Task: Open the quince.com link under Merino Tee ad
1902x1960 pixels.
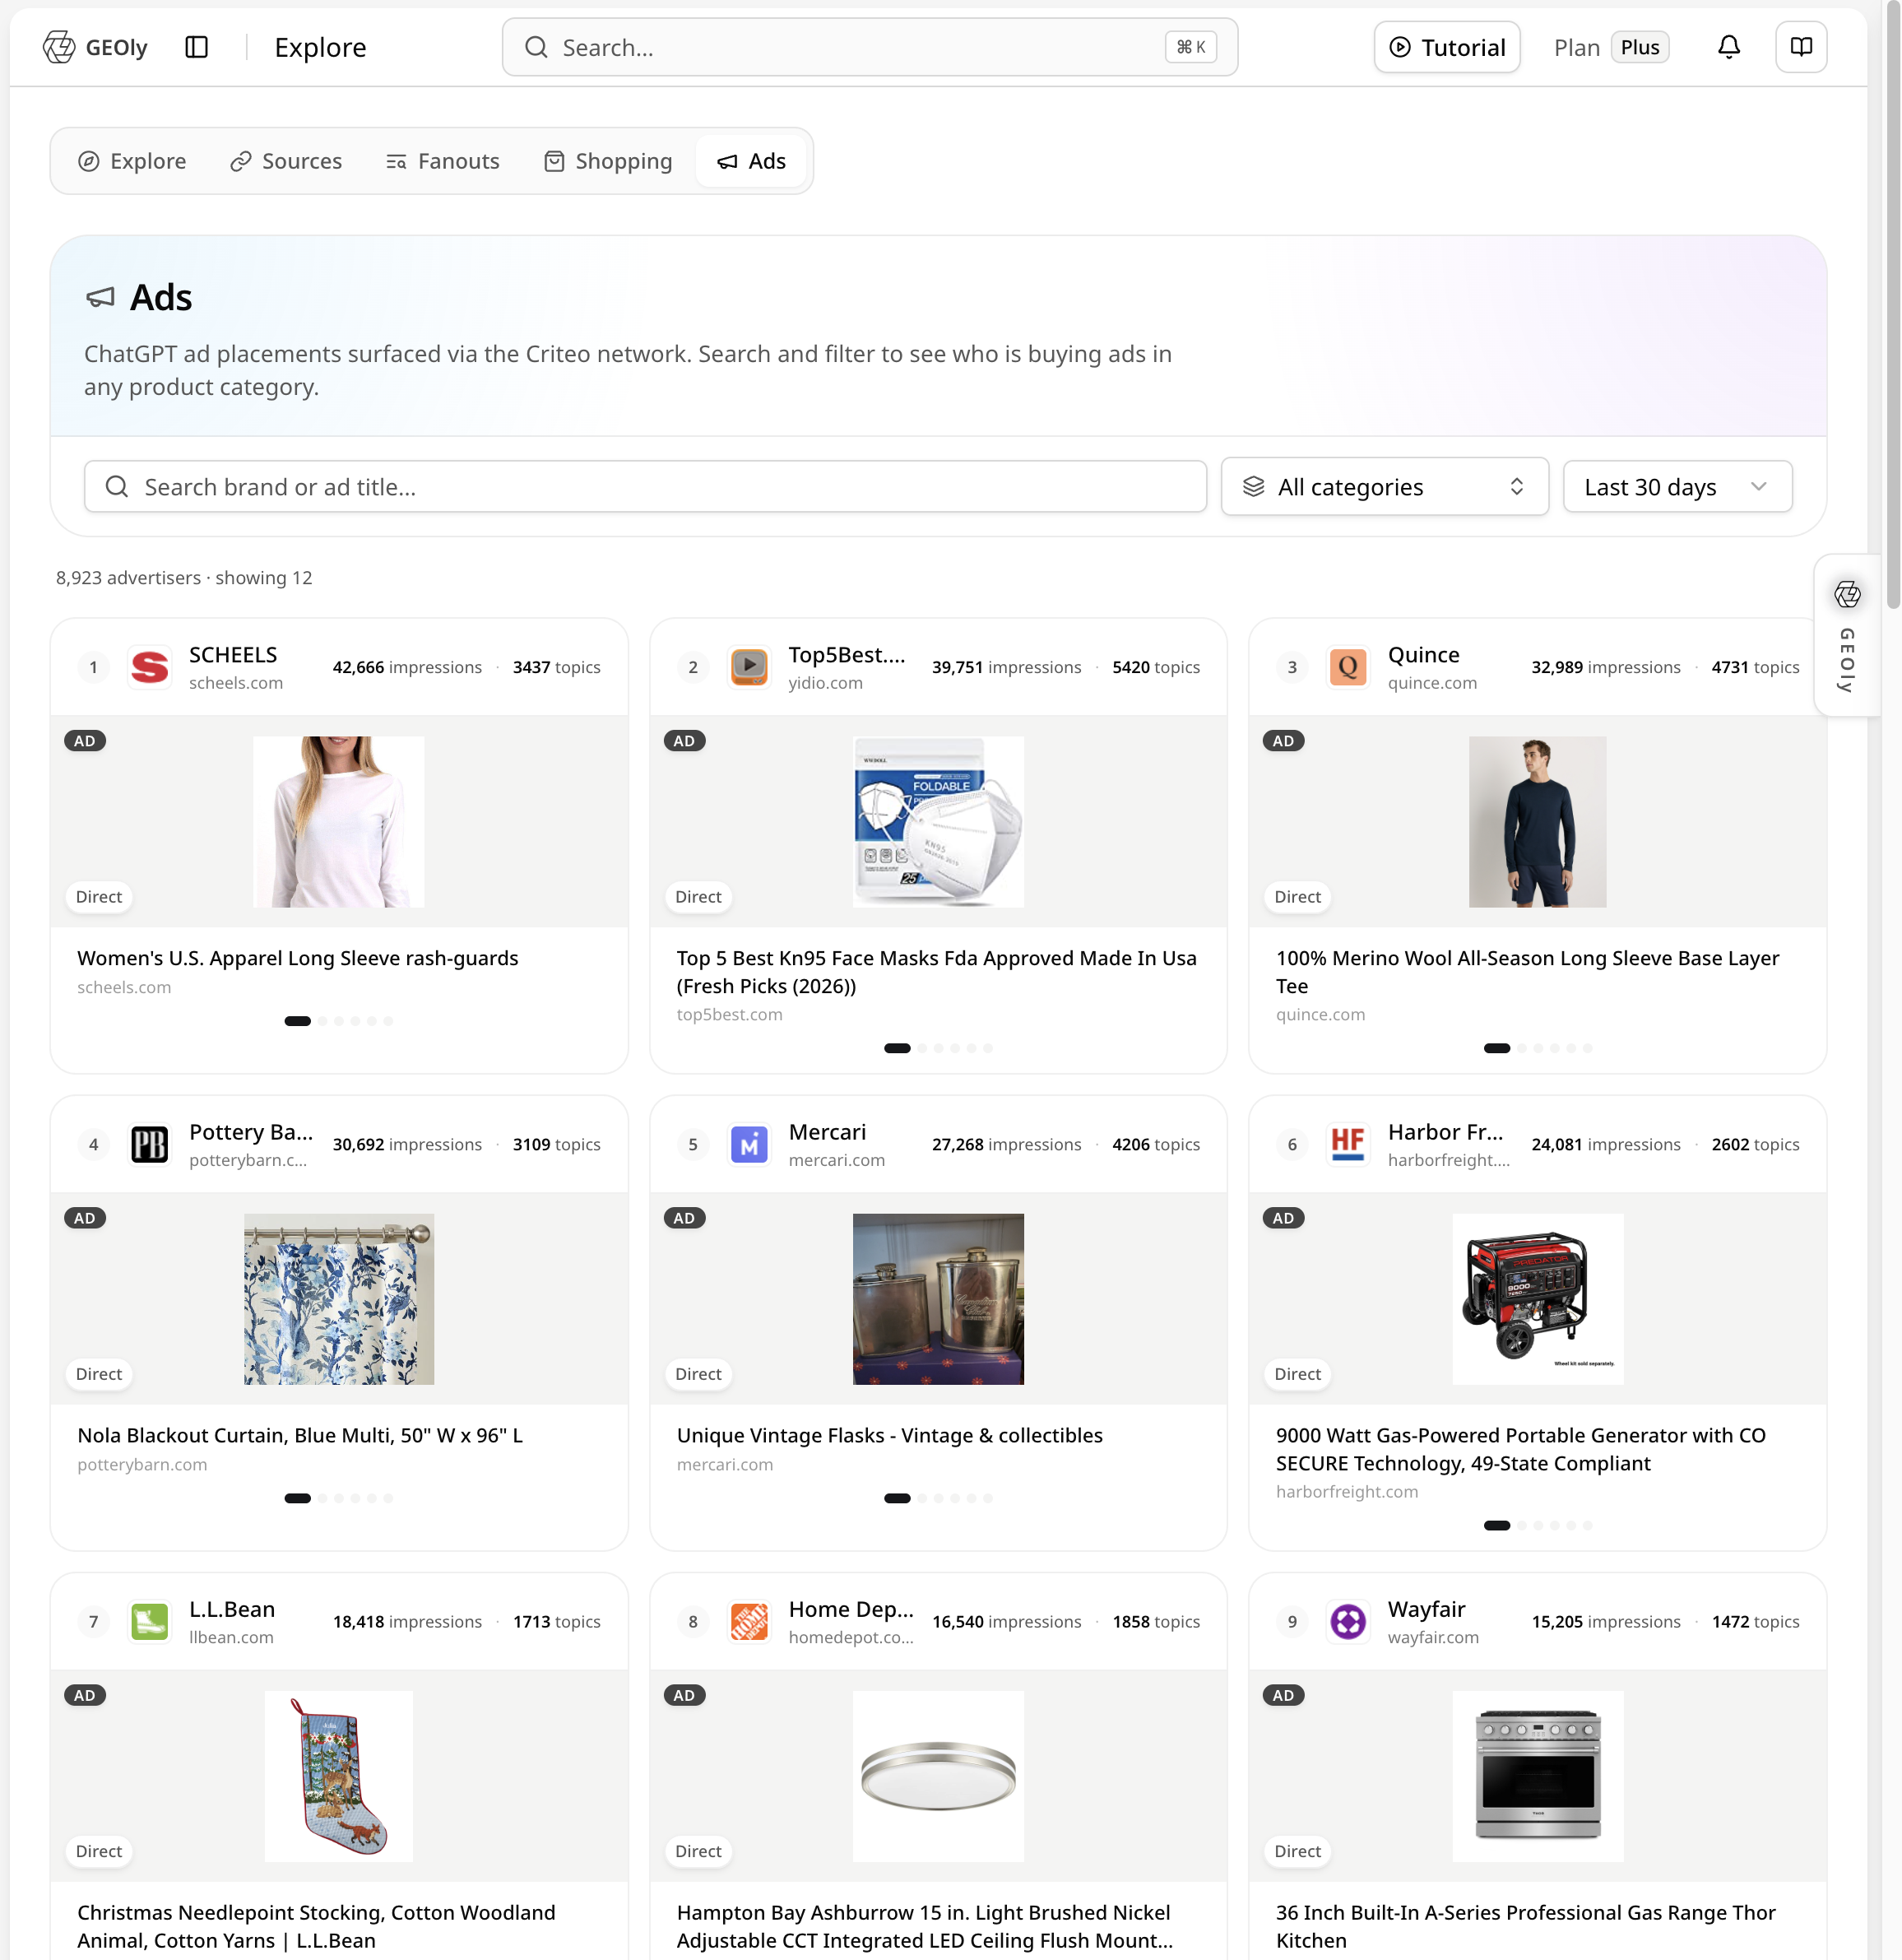Action: pos(1320,1014)
